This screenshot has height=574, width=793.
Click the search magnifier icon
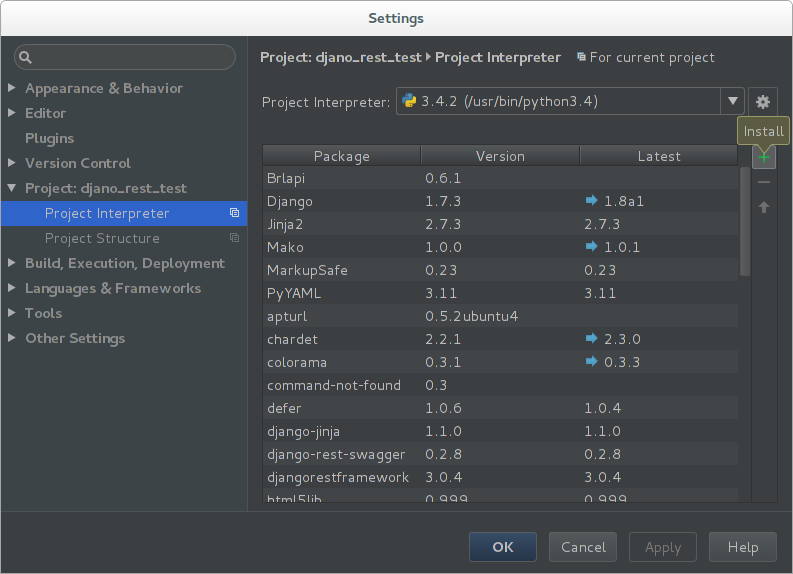click(25, 58)
